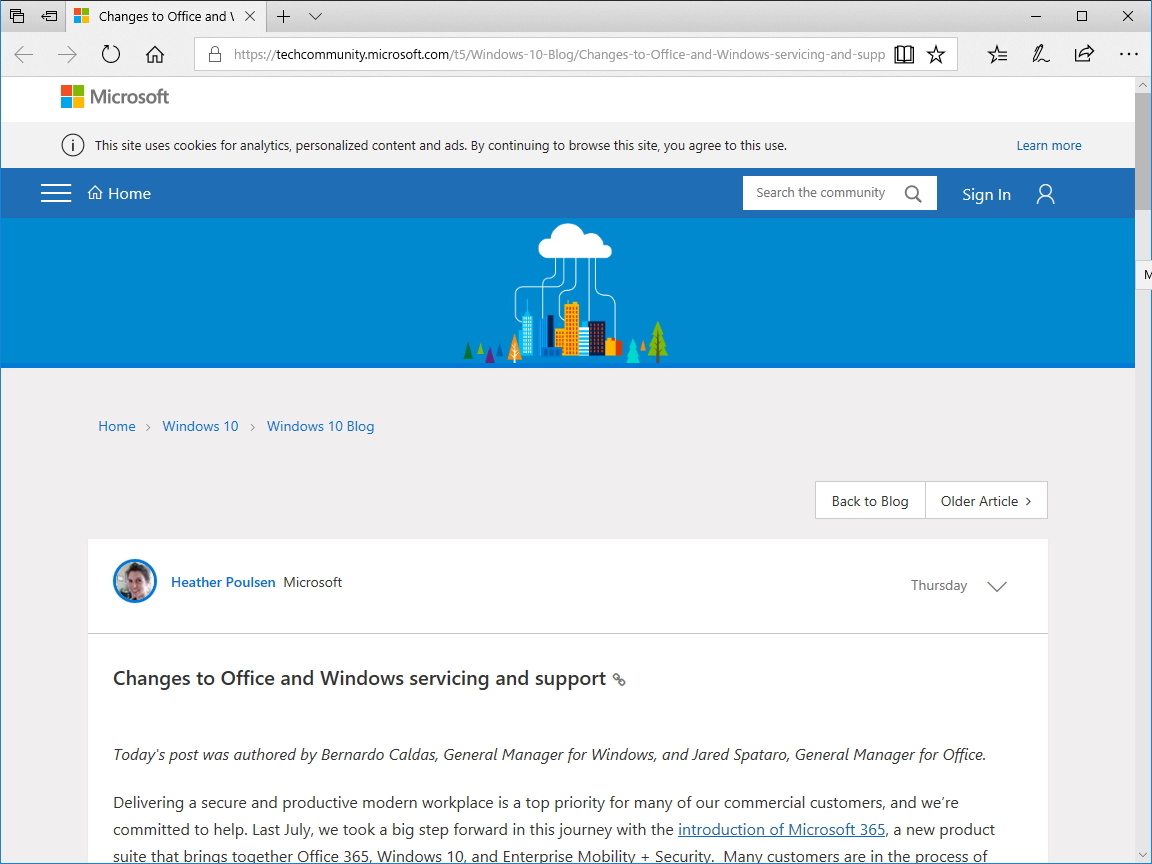
Task: Open Edge reading view
Action: click(x=904, y=54)
